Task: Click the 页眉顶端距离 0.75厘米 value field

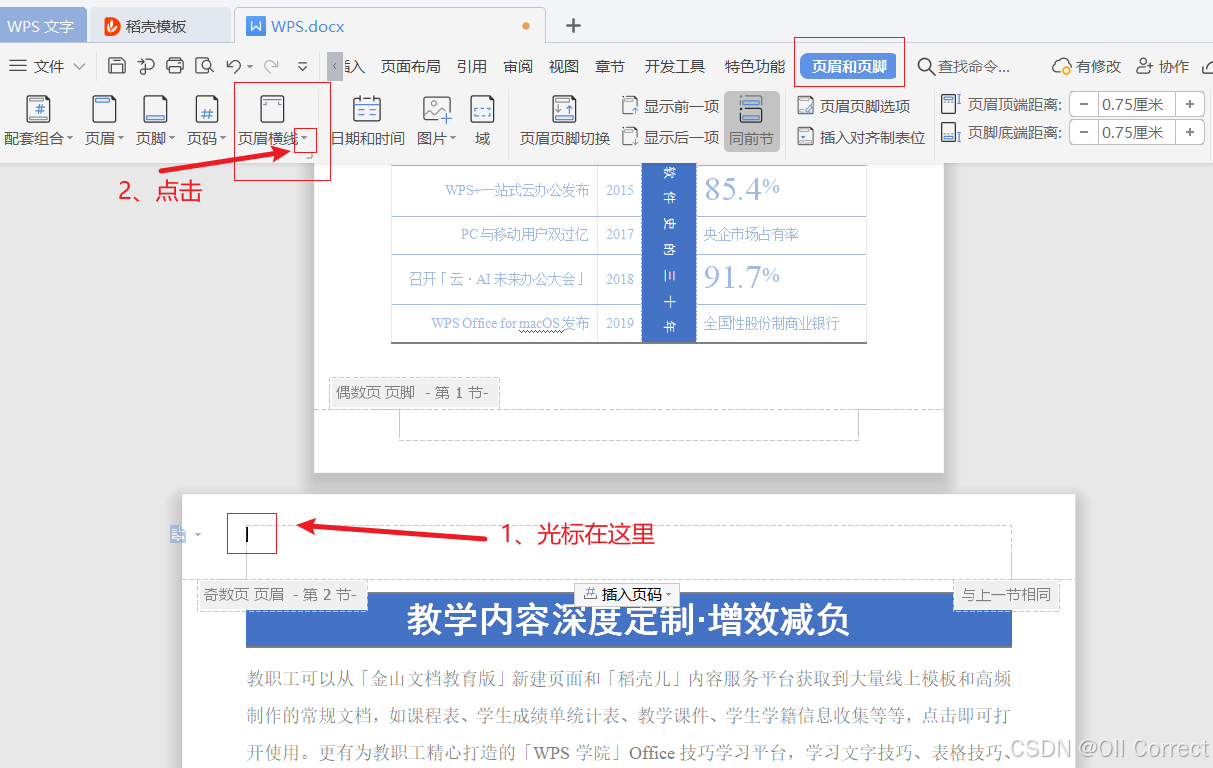Action: click(1136, 104)
